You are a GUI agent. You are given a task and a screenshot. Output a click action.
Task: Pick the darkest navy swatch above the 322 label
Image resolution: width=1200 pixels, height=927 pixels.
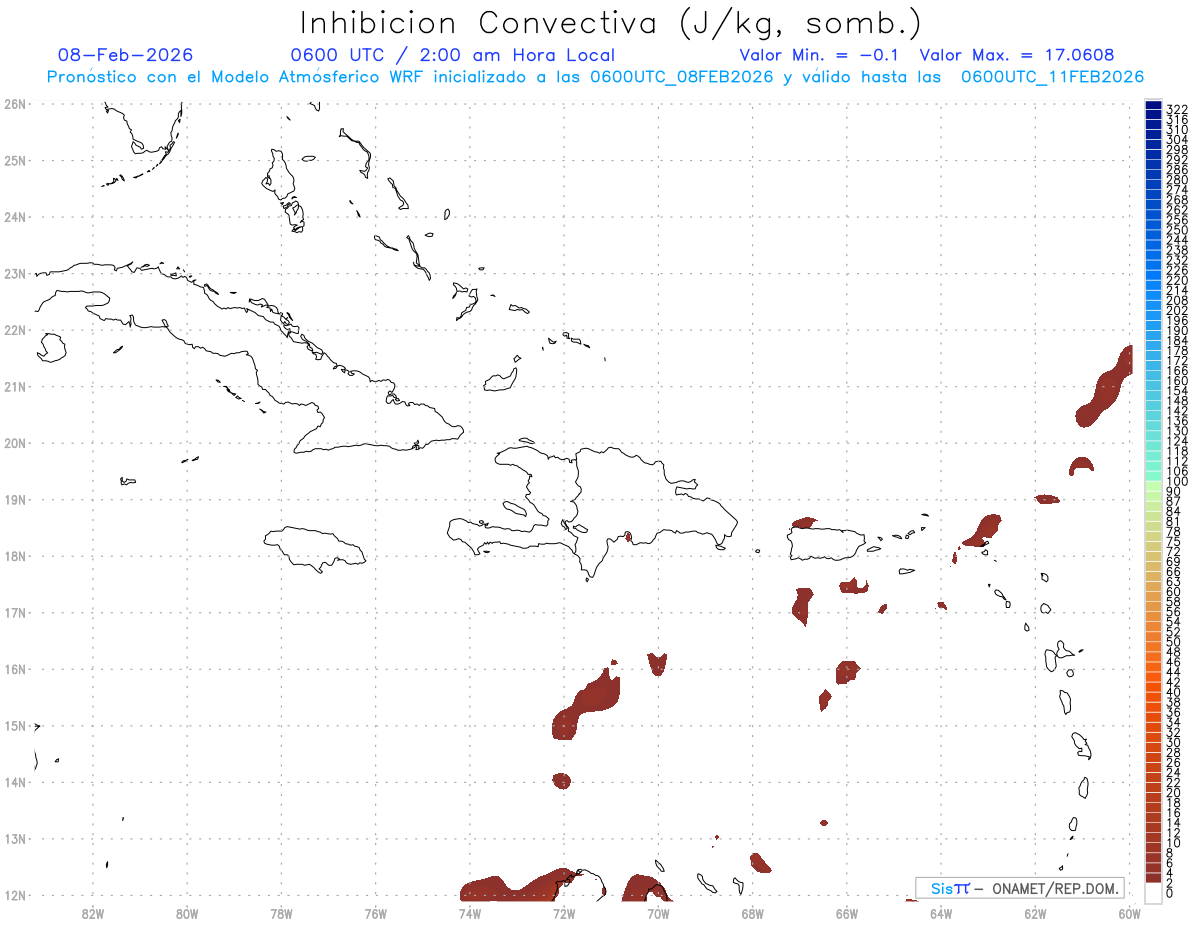point(1153,106)
